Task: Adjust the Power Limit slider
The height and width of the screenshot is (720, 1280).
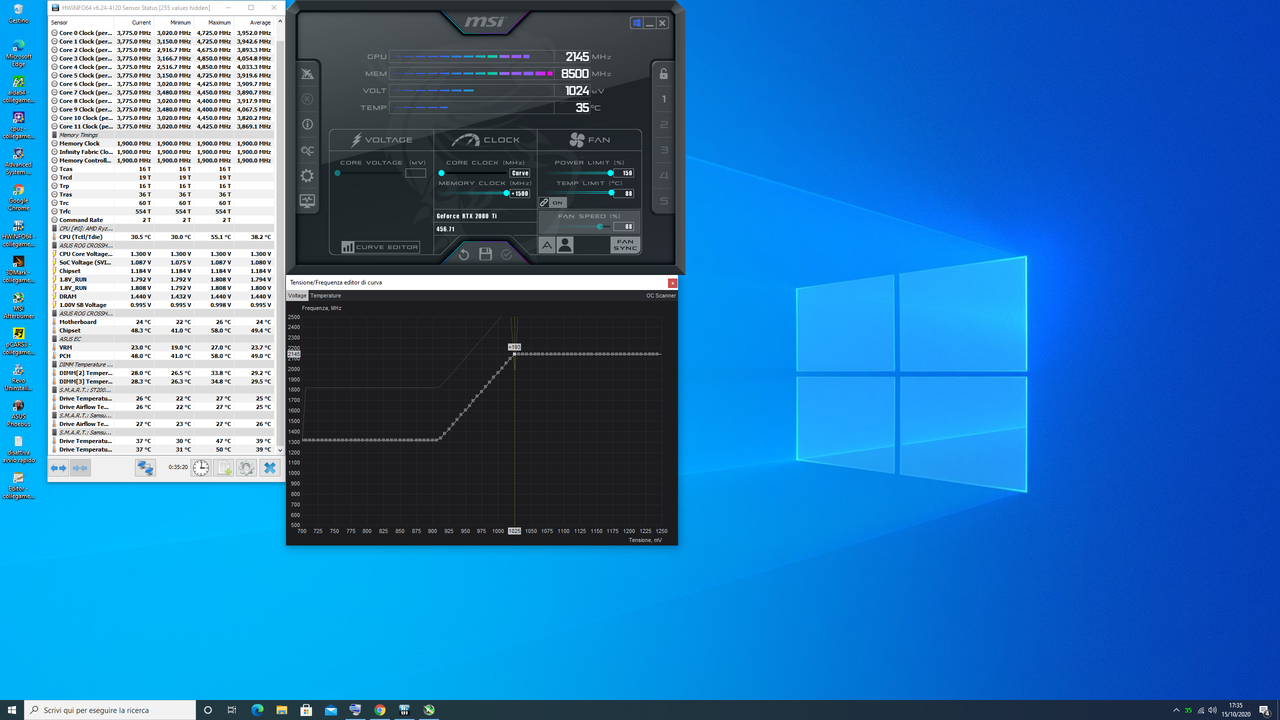Action: coord(610,173)
